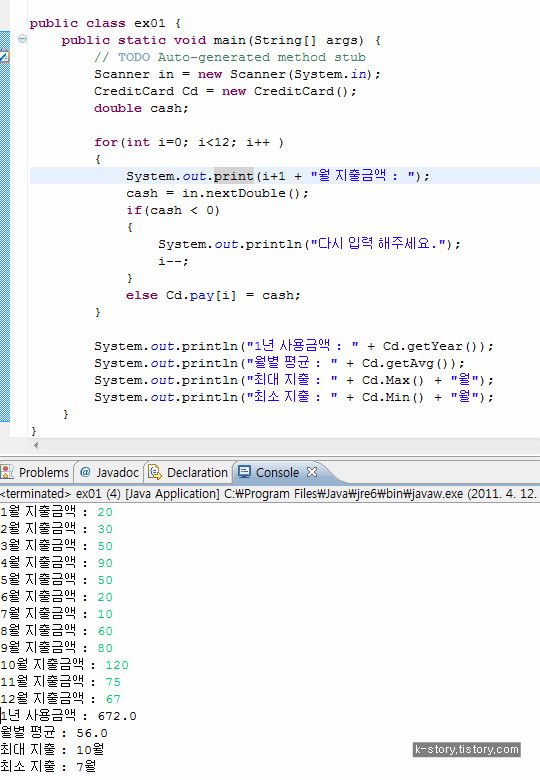Click console line '12월 지출금액 : 67'
Image resolution: width=540 pixels, height=780 pixels.
coord(61,698)
